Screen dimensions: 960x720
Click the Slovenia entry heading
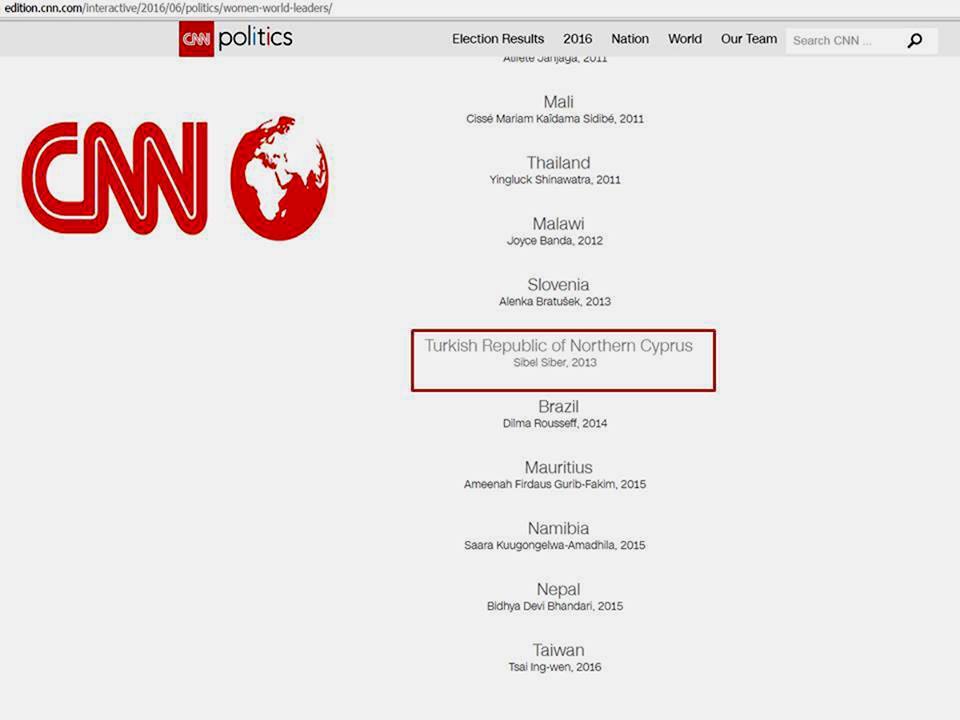point(558,285)
